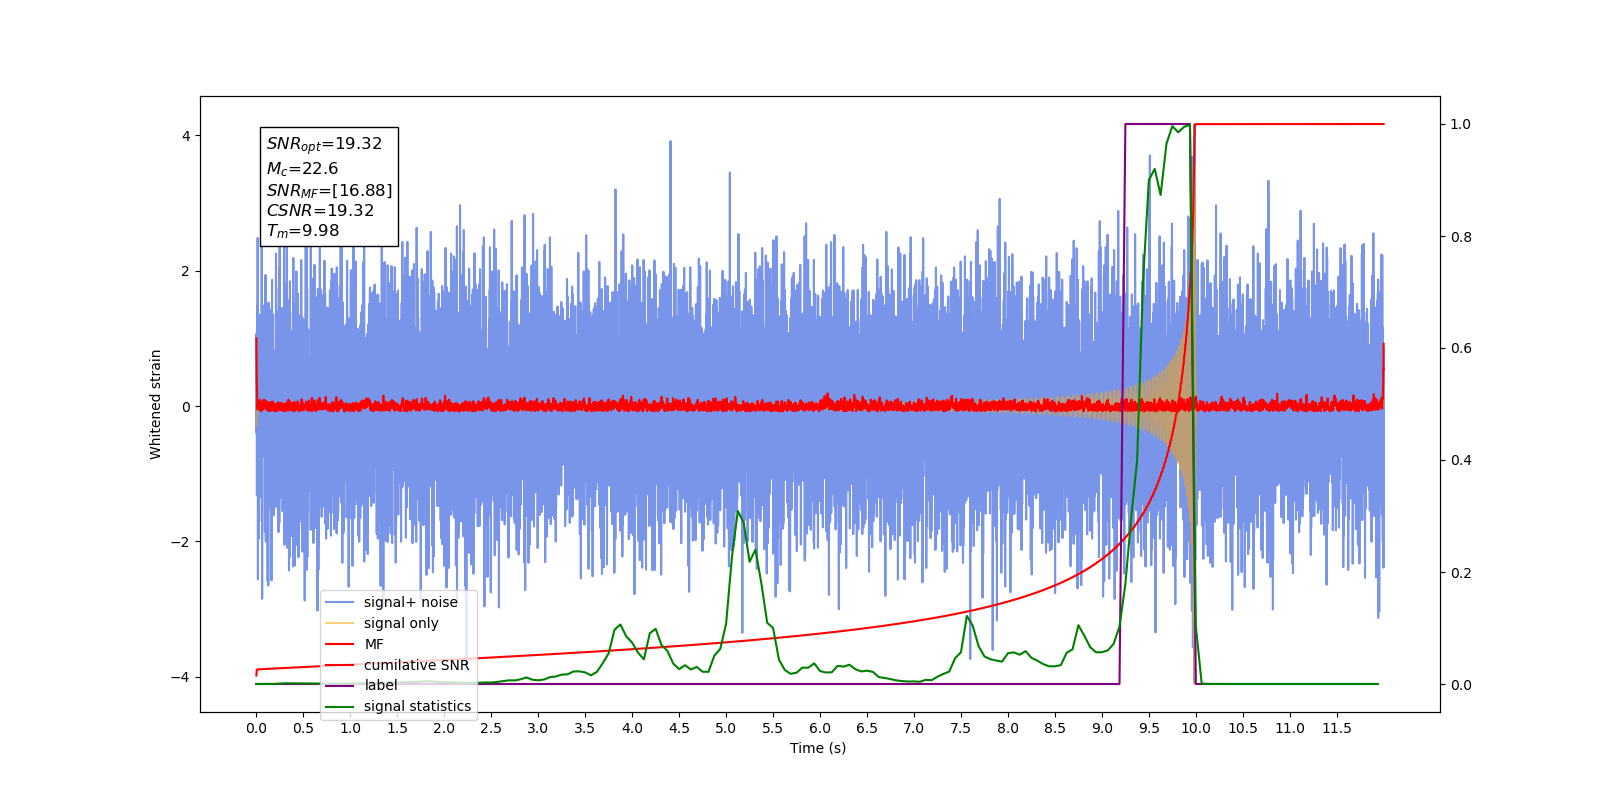Click the left y-axis tick label 4
The width and height of the screenshot is (1600, 800).
click(x=186, y=136)
